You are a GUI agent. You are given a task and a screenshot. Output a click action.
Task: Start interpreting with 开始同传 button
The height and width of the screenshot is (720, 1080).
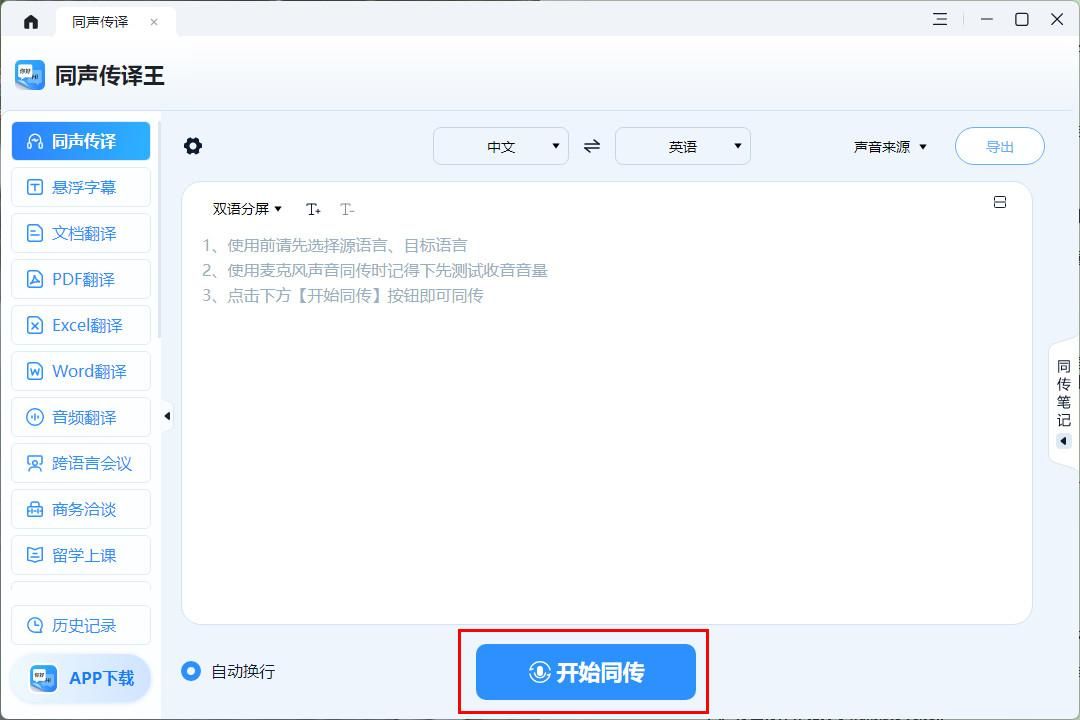point(585,672)
